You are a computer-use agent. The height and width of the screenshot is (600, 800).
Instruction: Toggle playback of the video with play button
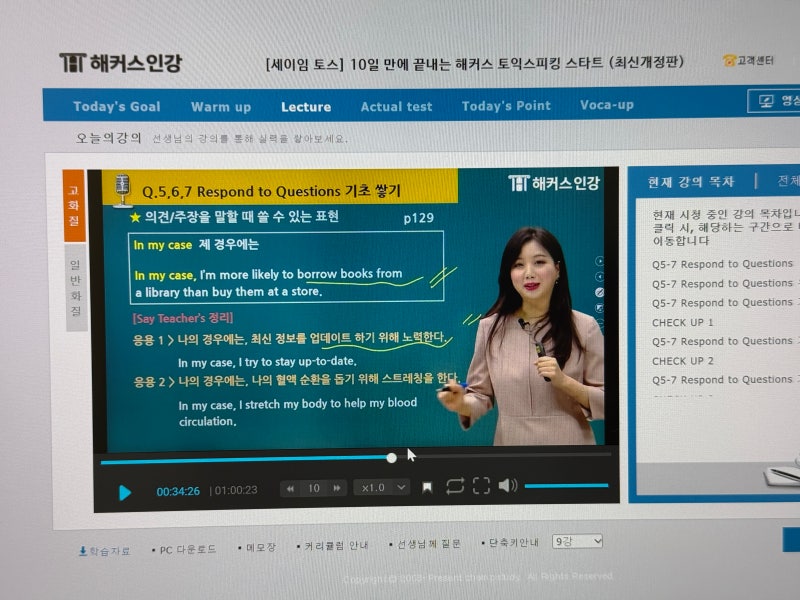124,490
